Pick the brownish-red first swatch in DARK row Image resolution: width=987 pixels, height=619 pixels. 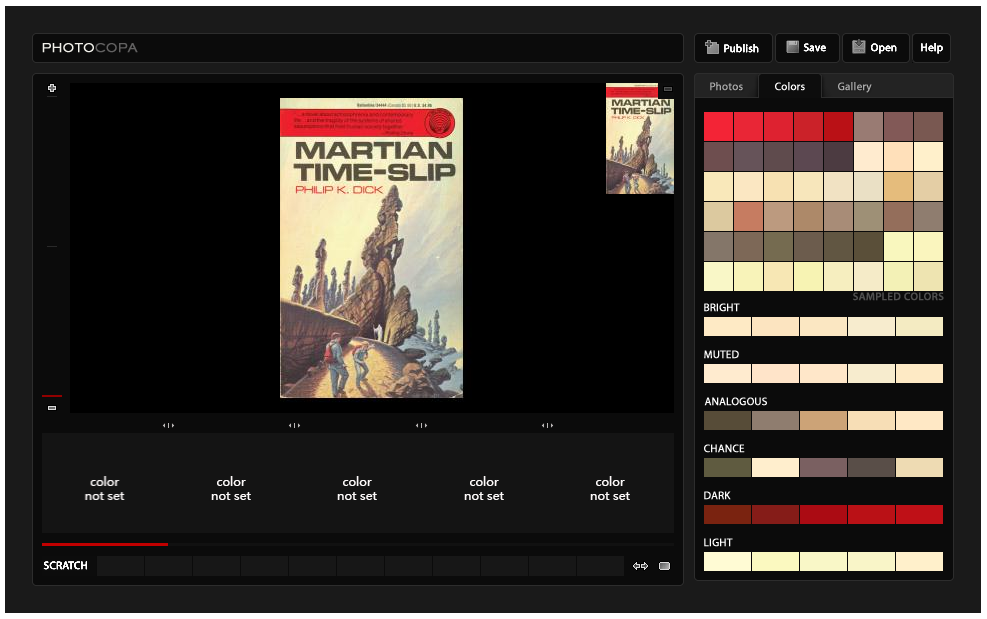(727, 514)
